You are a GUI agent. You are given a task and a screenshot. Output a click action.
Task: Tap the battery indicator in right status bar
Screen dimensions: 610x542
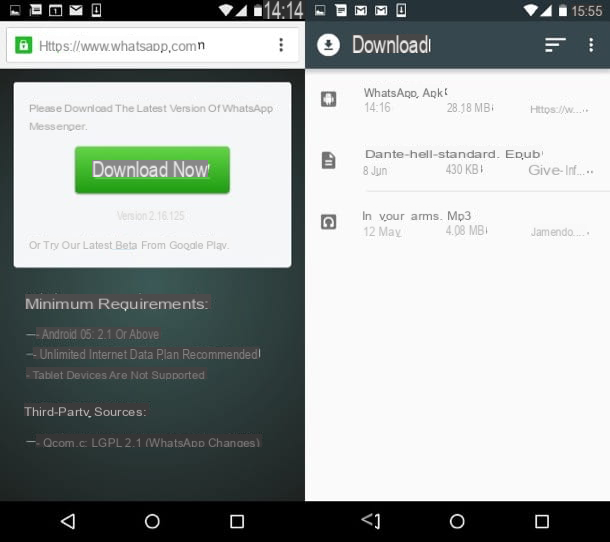pos(563,10)
